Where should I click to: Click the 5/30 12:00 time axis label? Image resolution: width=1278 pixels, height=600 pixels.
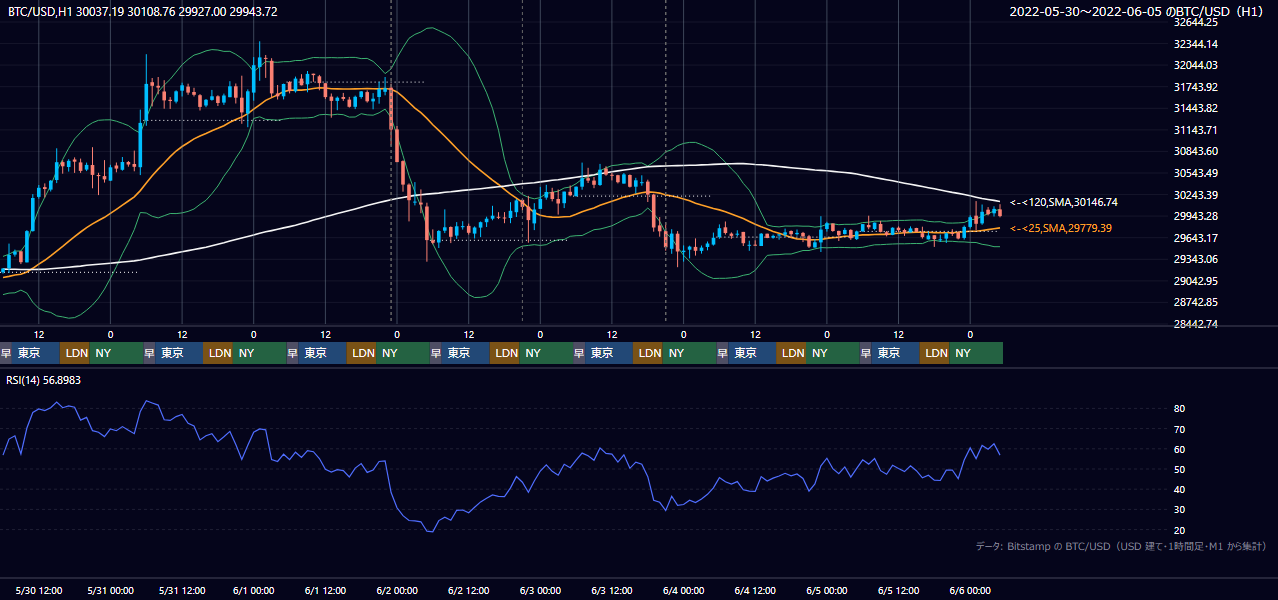(x=40, y=590)
